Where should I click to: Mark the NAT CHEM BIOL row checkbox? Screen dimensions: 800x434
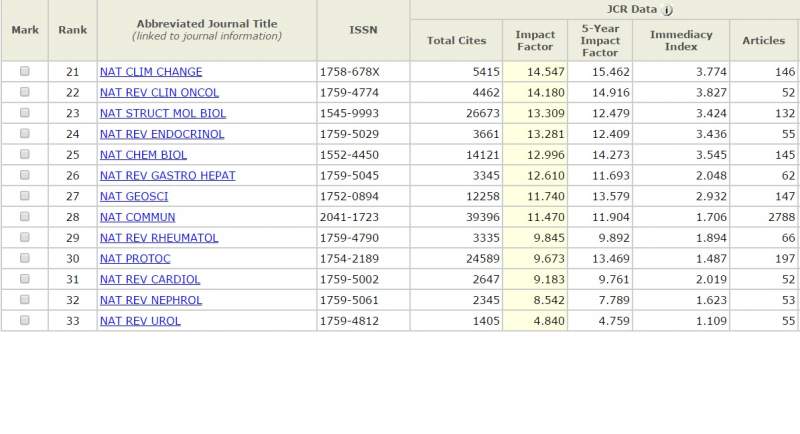click(x=24, y=154)
